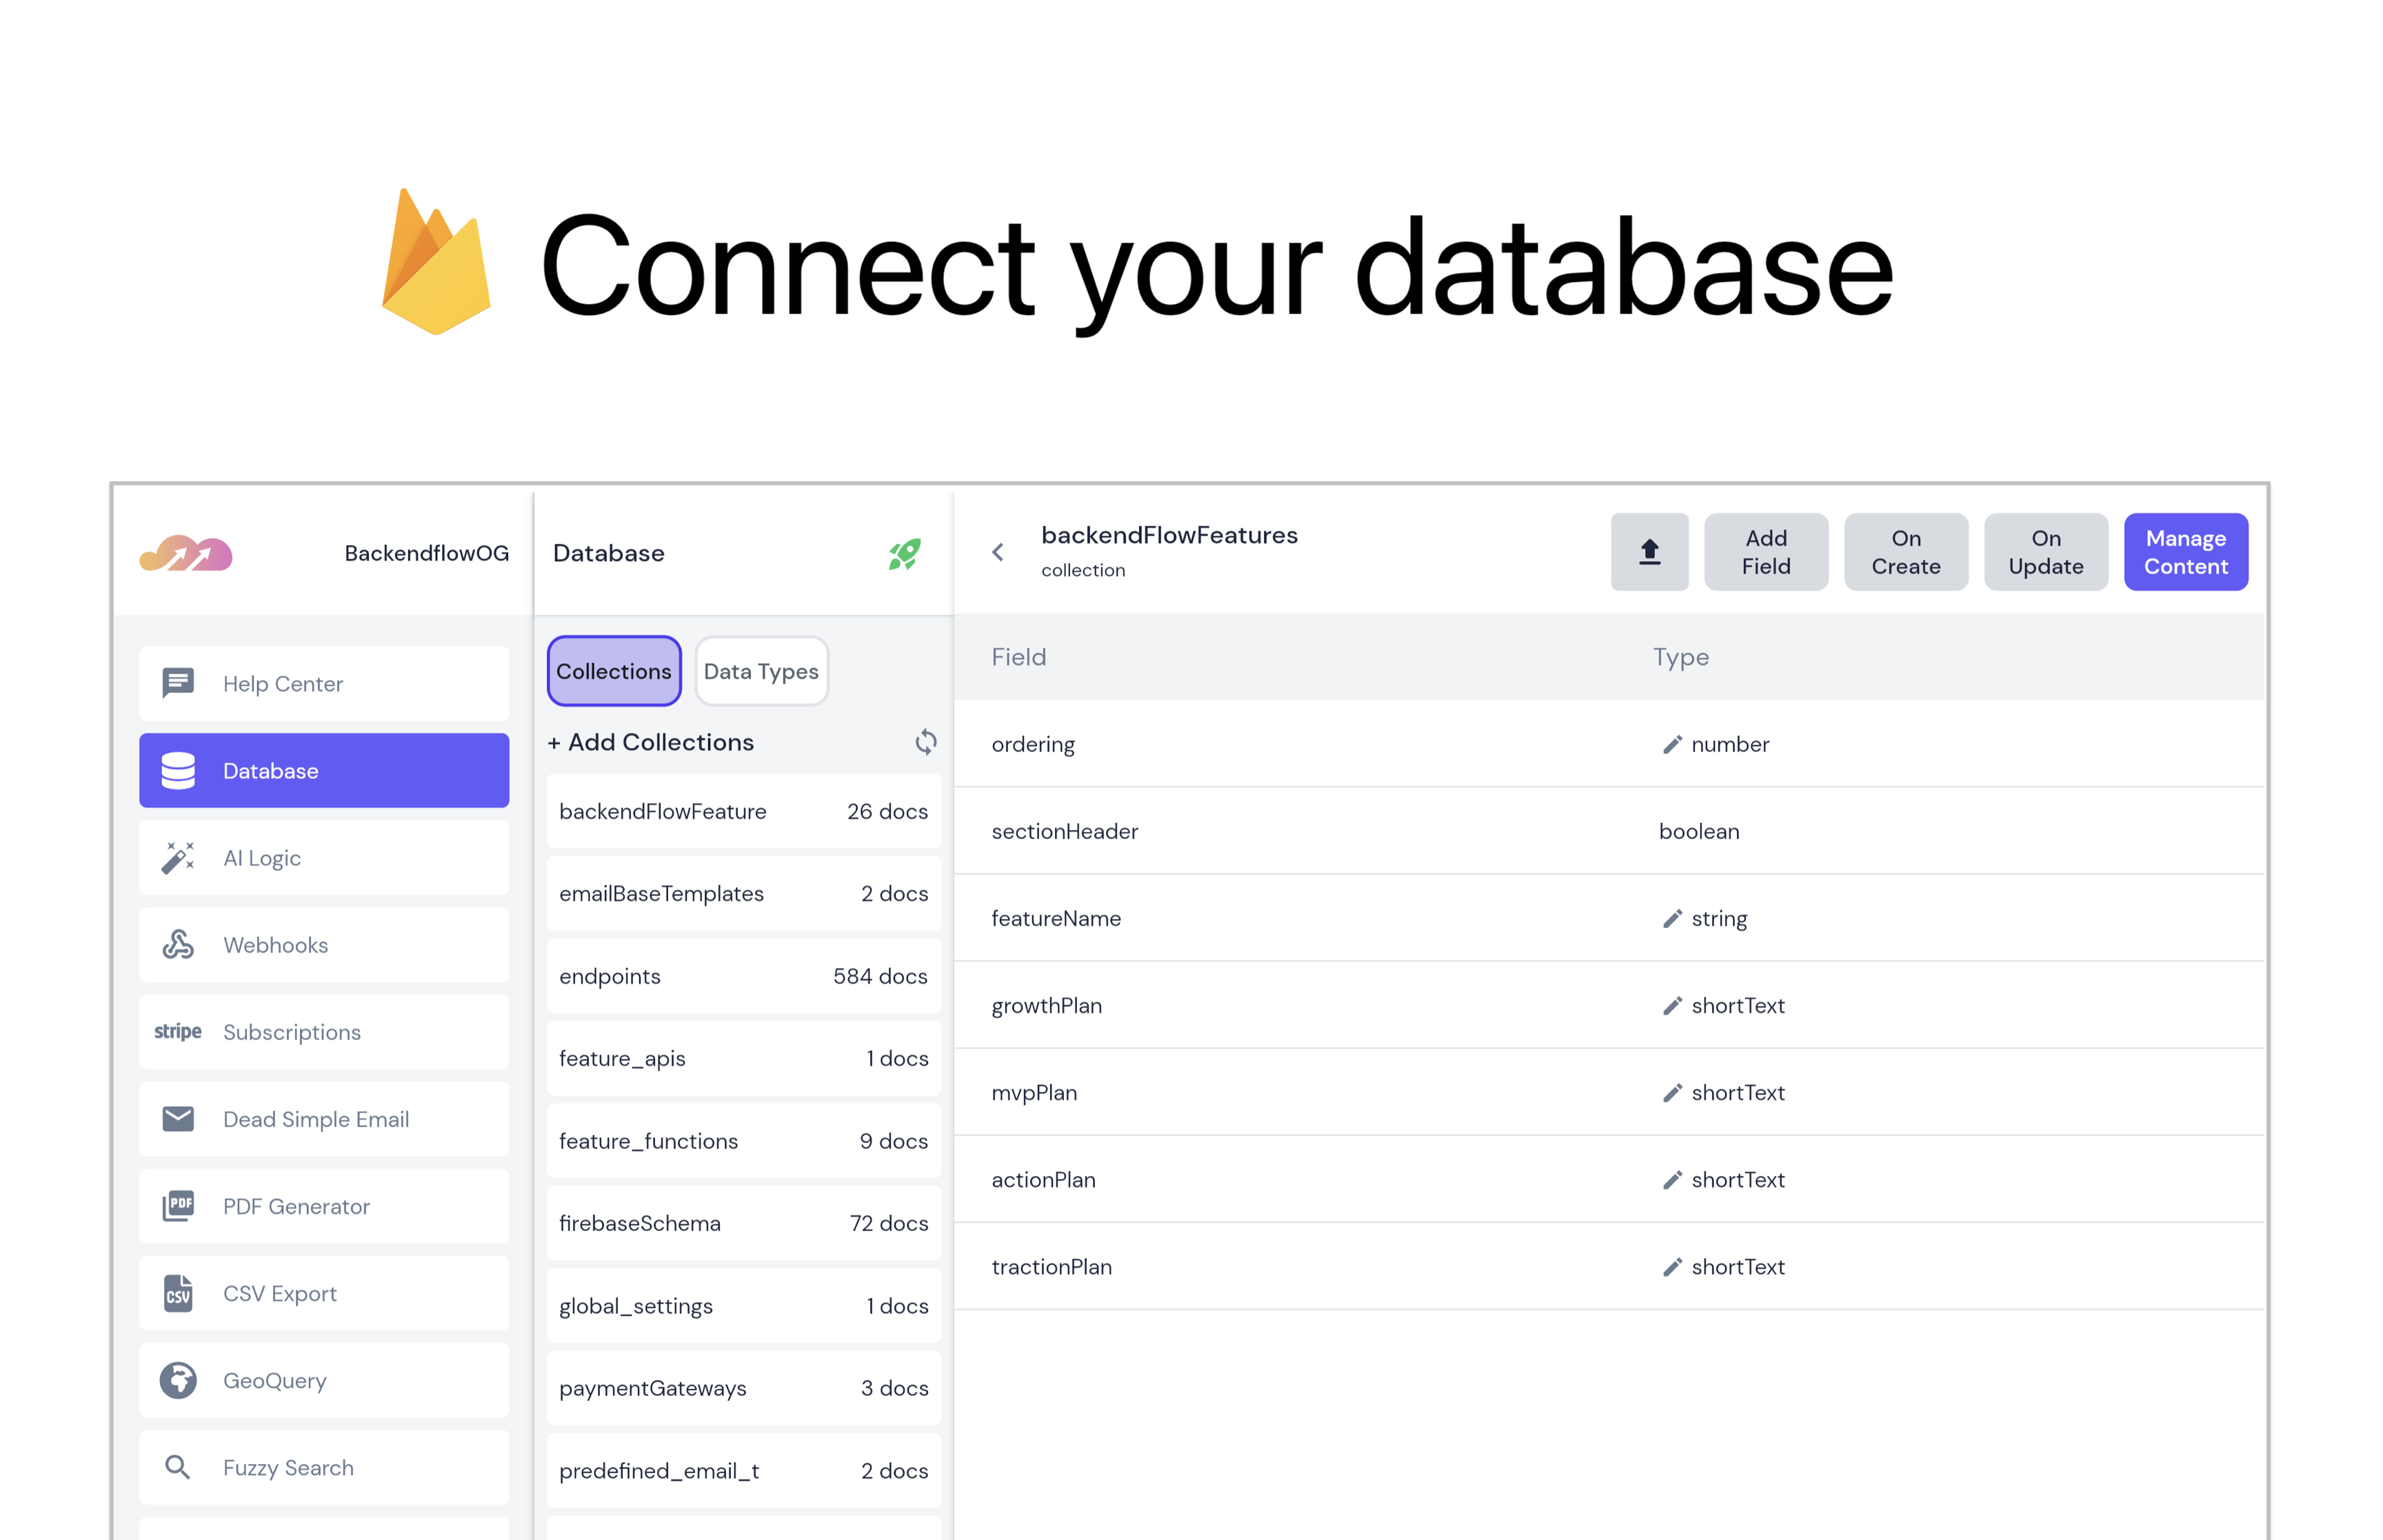Go back using the left chevron arrow
The image size is (2383, 1540).
click(x=997, y=552)
